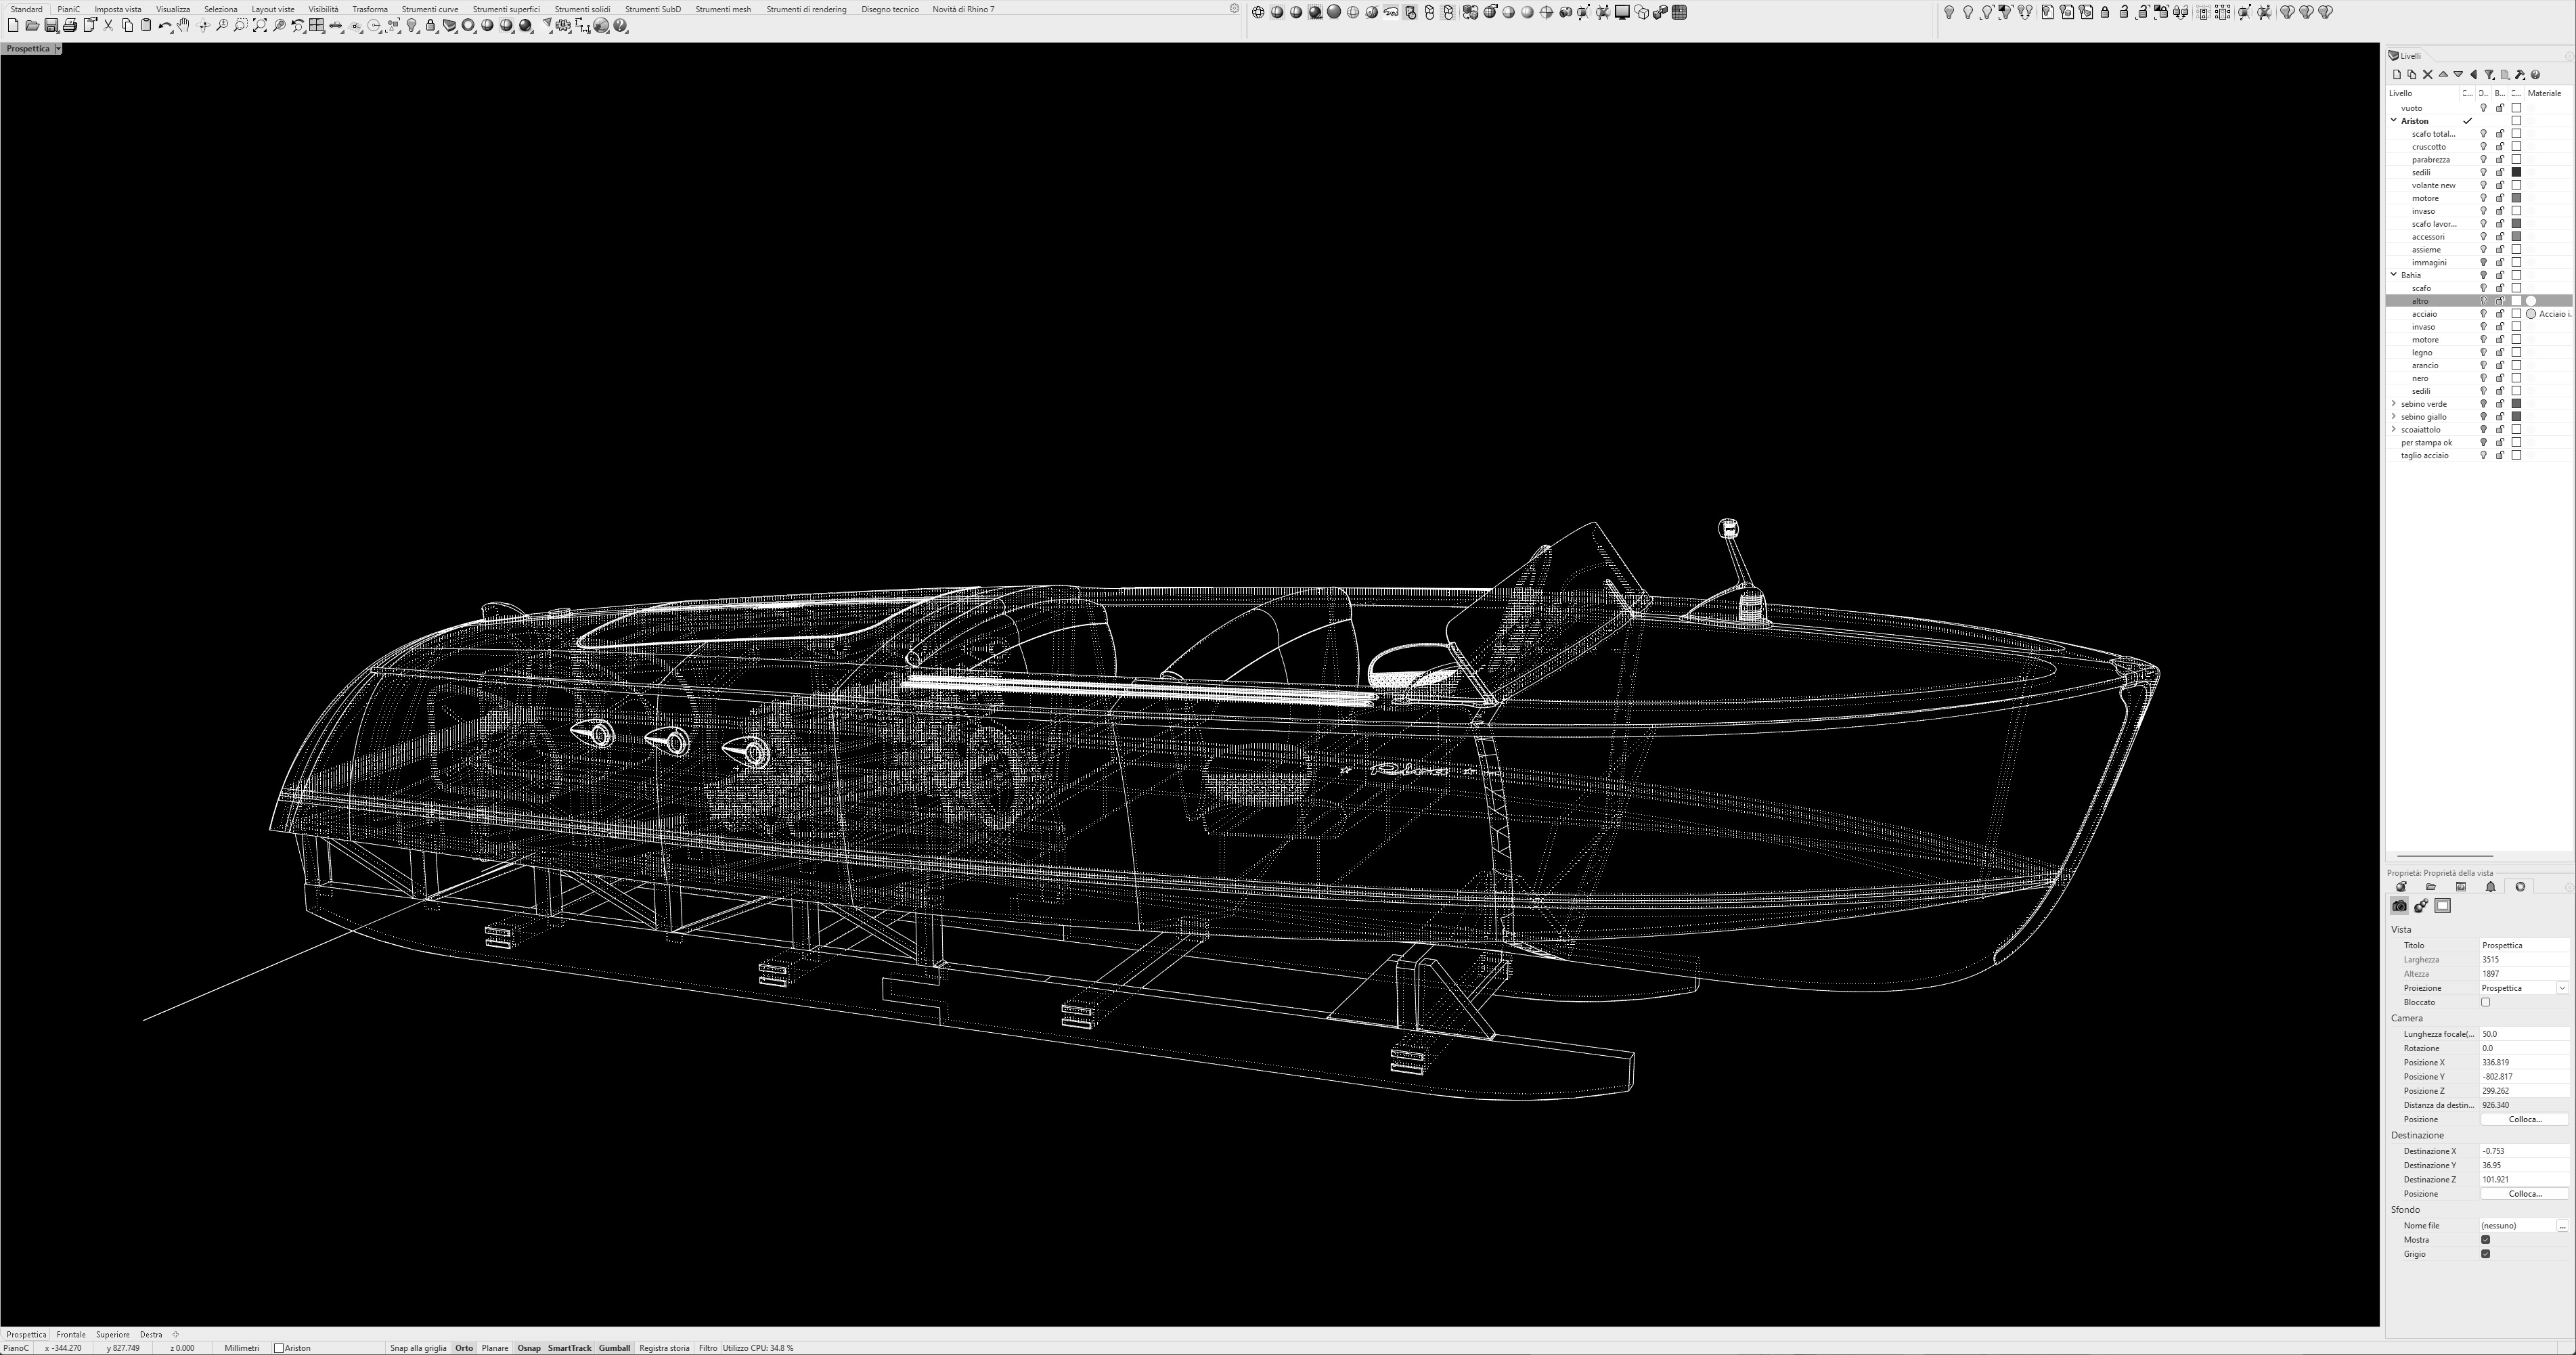Uncheck the Grigio background checkbox

[x=2485, y=1254]
